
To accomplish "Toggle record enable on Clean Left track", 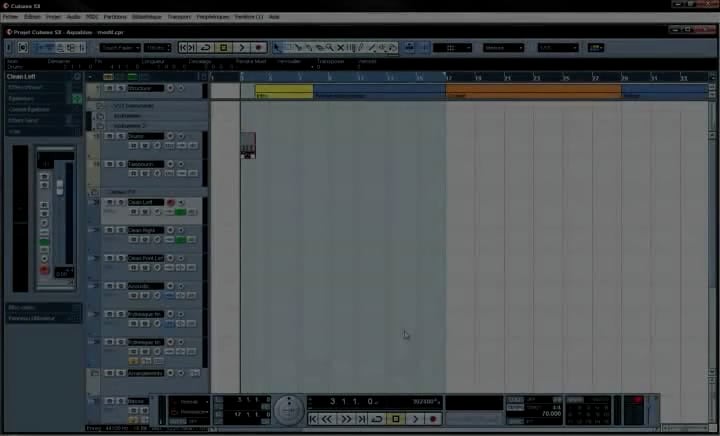I will 170,202.
